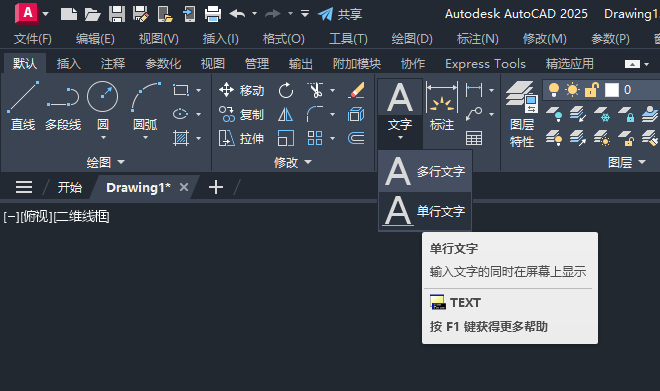660x391 pixels.
Task: Expand the 绘图 panel
Action: click(x=106, y=162)
